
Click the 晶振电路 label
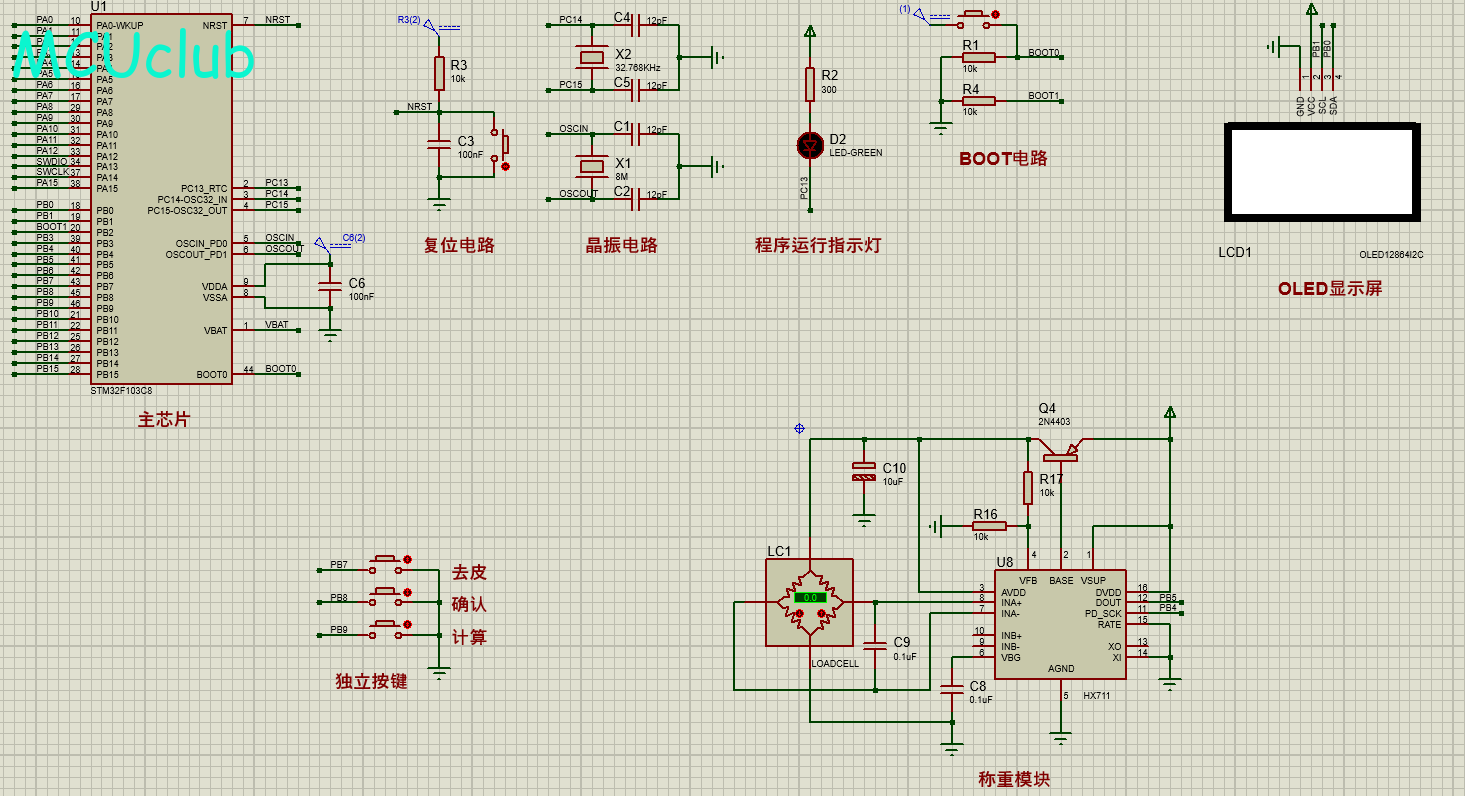[622, 245]
